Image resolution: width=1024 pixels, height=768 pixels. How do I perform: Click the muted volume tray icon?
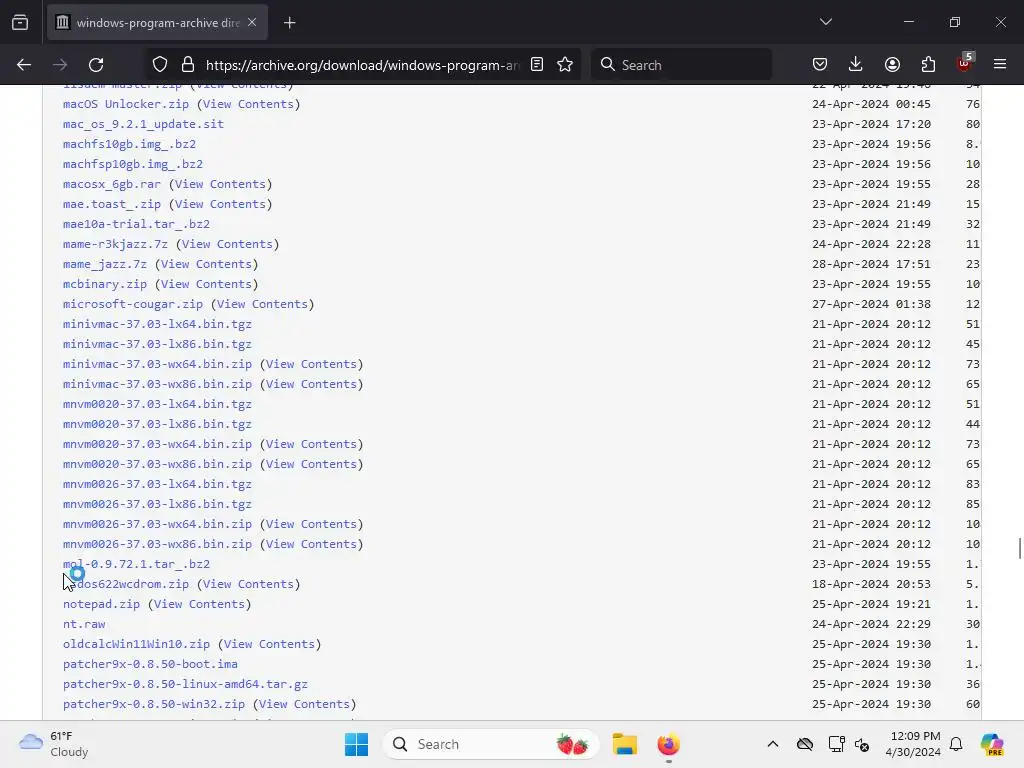862,744
